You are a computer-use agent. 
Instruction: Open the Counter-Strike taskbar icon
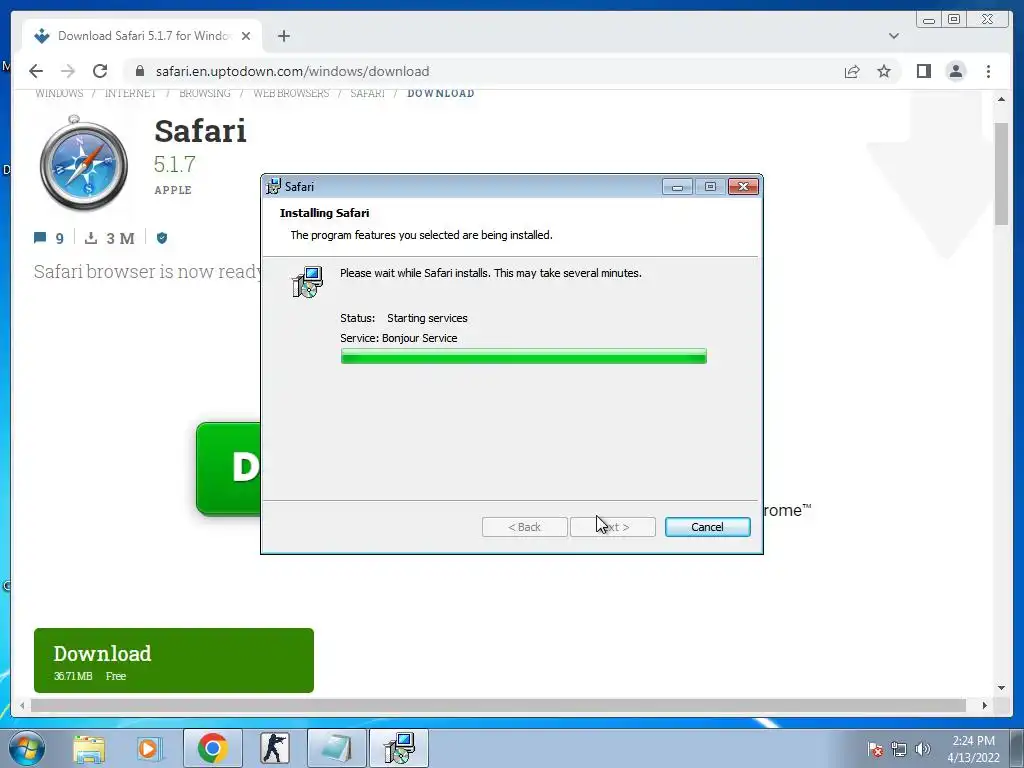pos(274,748)
